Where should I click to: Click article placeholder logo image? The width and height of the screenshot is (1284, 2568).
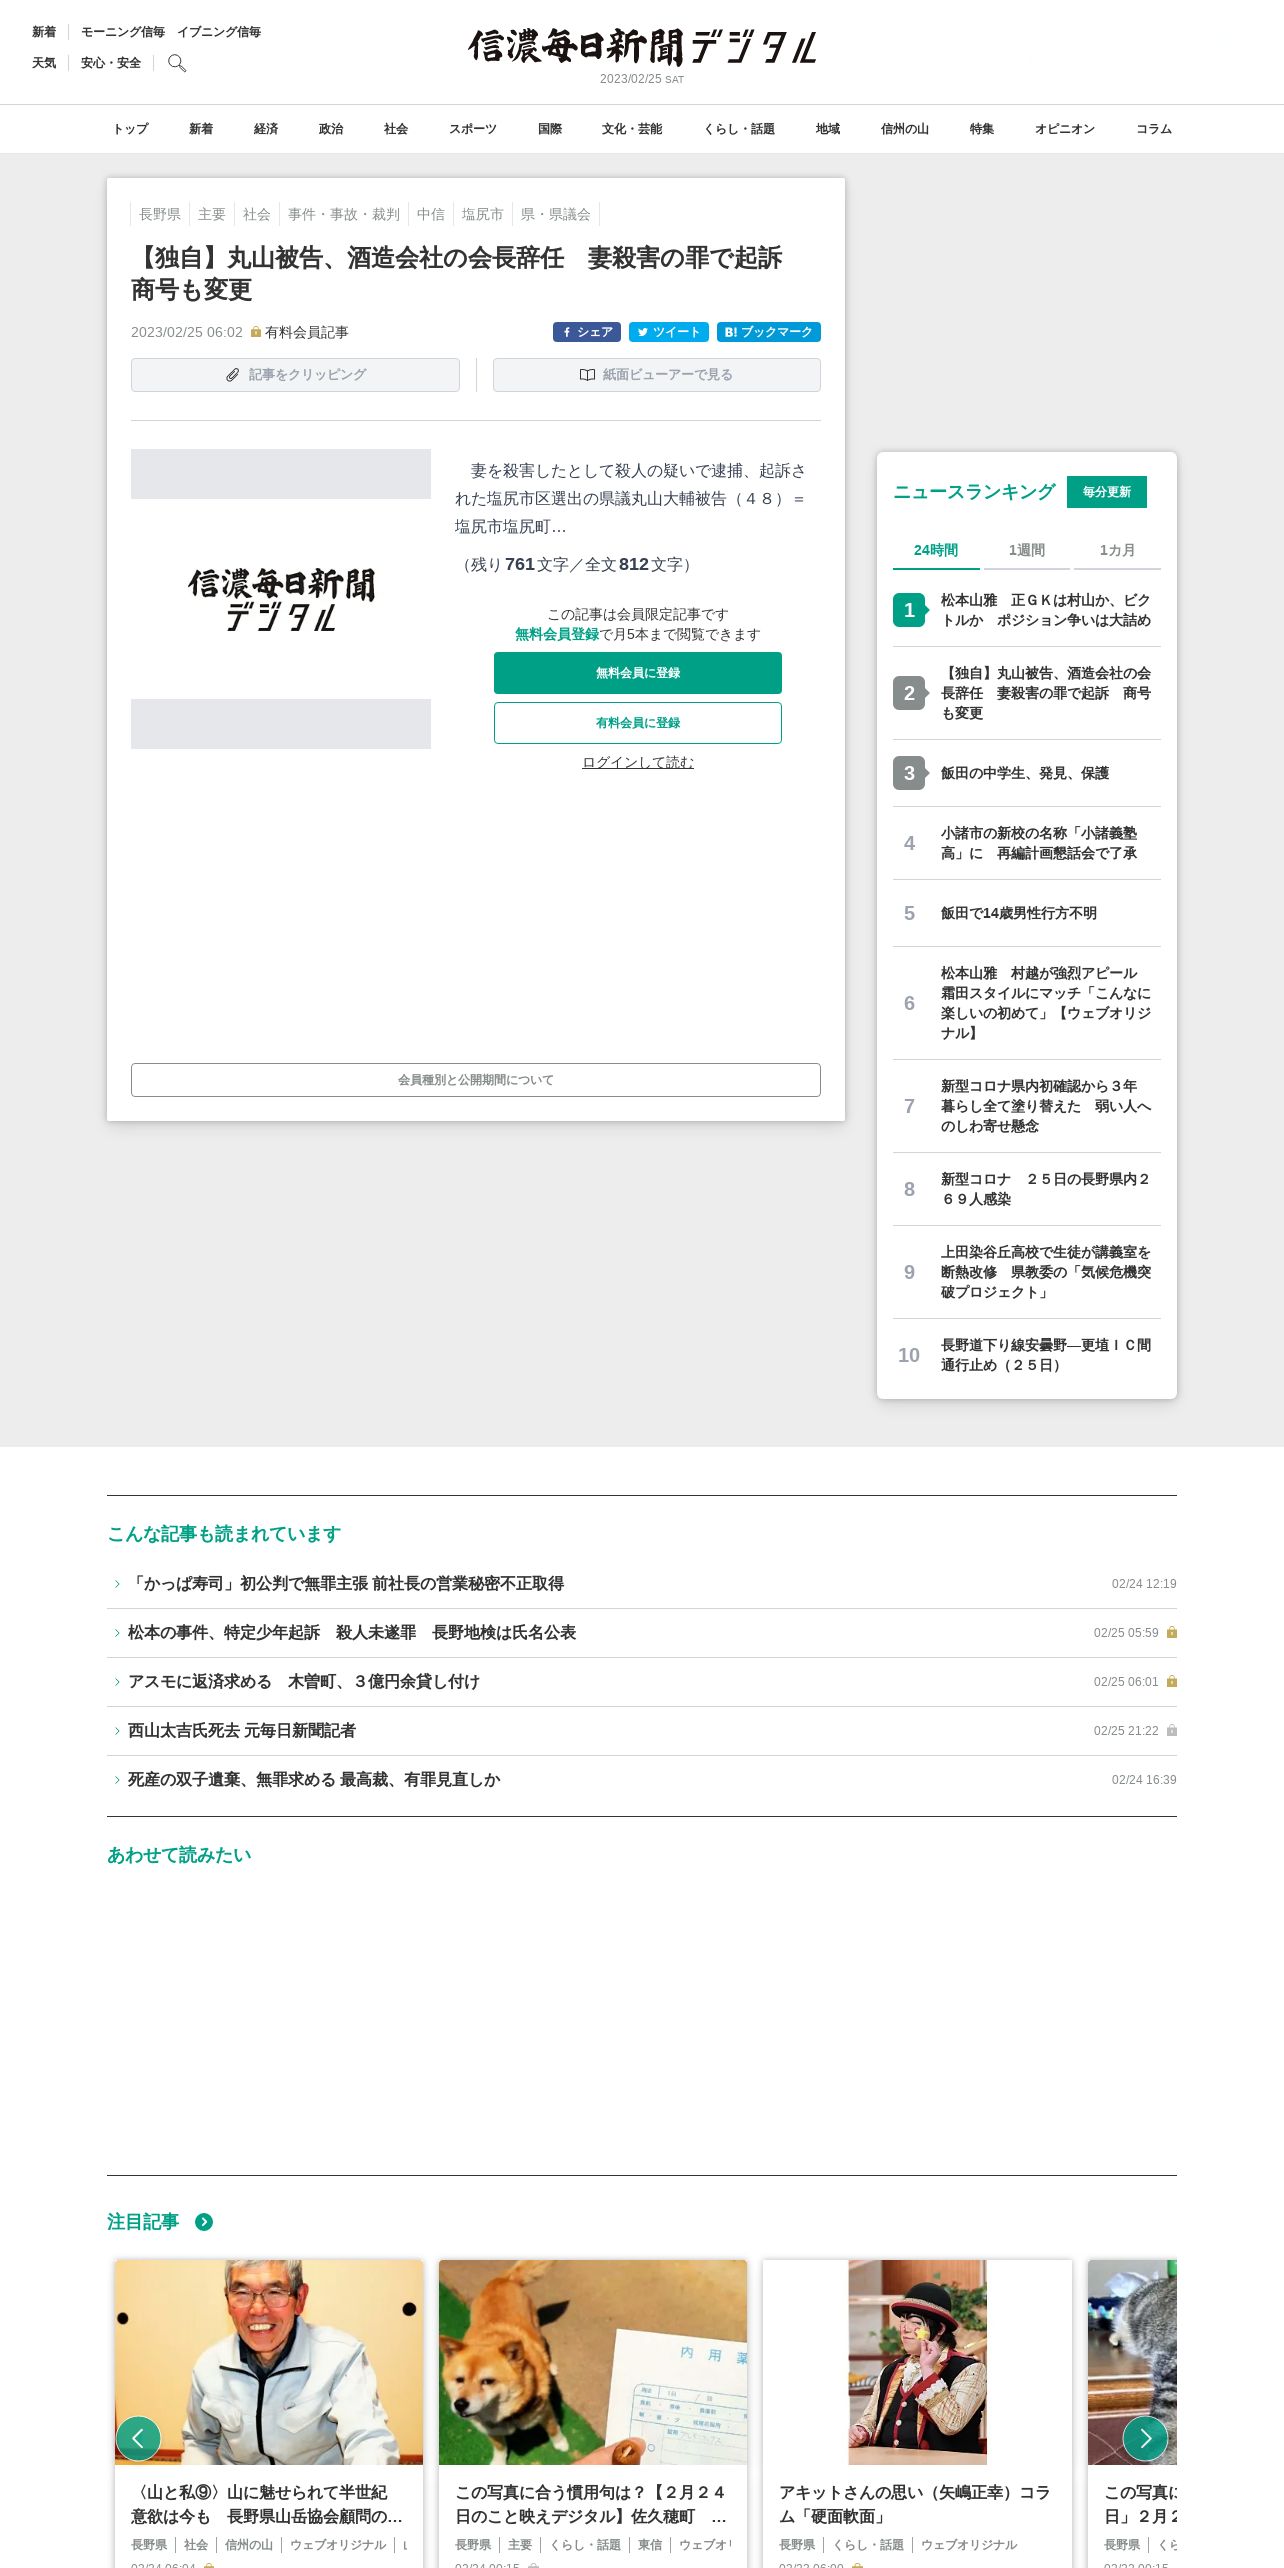[281, 599]
